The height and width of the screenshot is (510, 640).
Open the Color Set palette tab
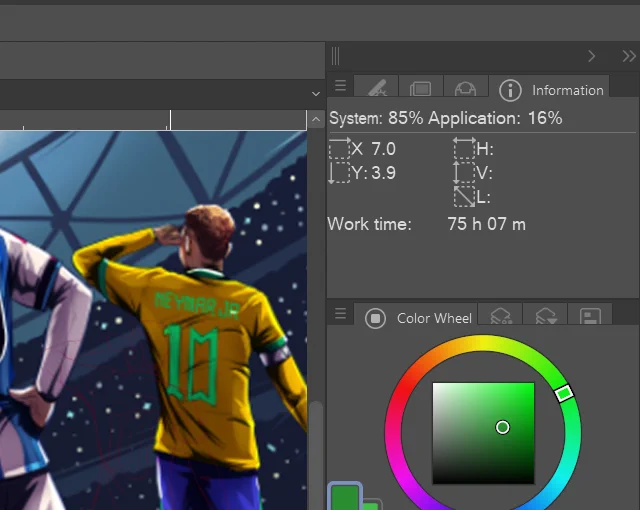[x=590, y=315]
